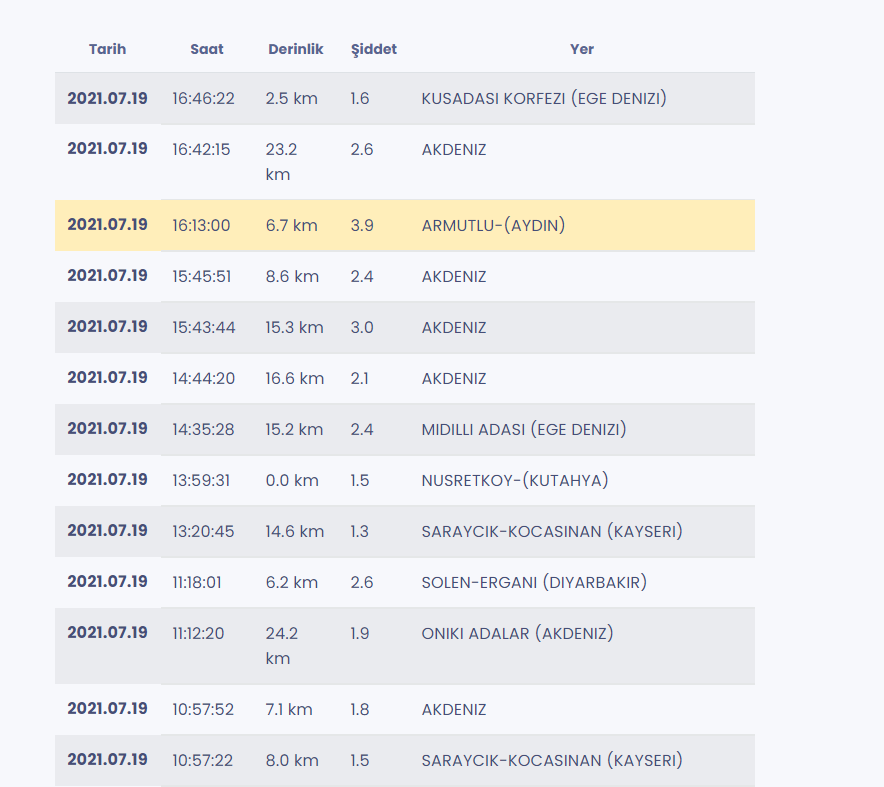The image size is (884, 787).
Task: Select the SOLEN-ERGANI (DIYARBAKIR) location
Action: 534,582
